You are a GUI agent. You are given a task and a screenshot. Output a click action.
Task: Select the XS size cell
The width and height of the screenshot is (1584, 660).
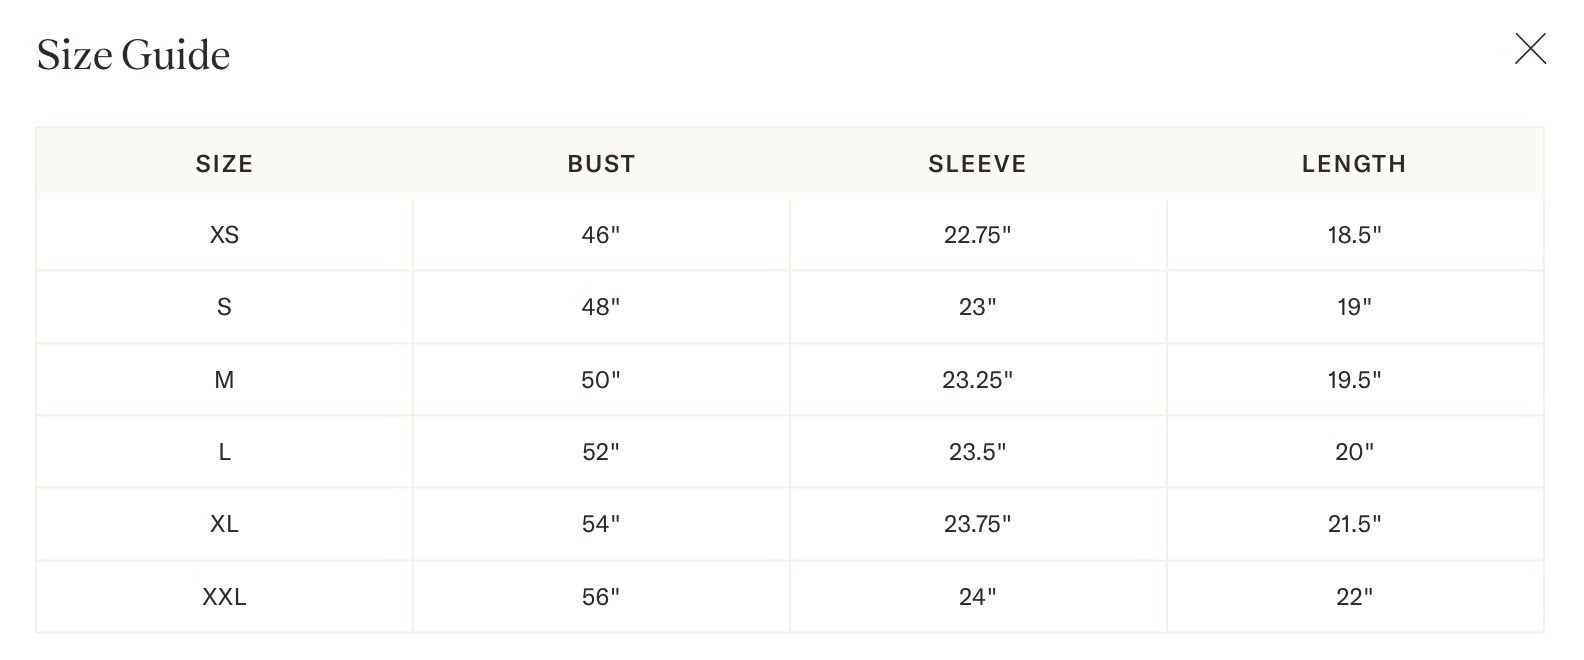tap(224, 235)
